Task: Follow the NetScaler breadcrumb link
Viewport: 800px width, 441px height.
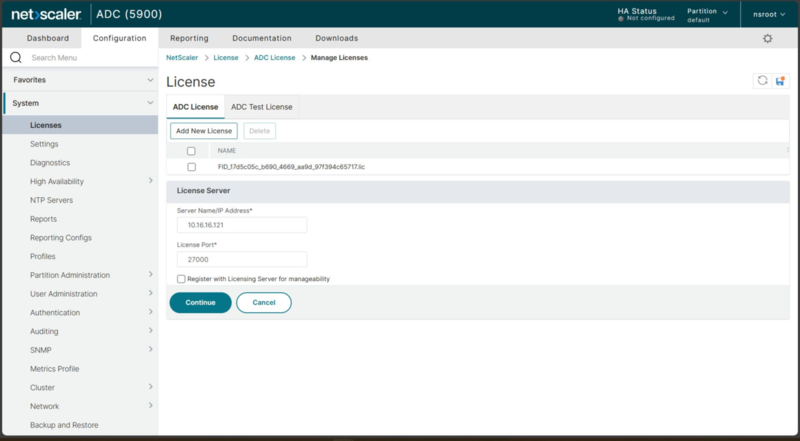Action: click(x=182, y=58)
